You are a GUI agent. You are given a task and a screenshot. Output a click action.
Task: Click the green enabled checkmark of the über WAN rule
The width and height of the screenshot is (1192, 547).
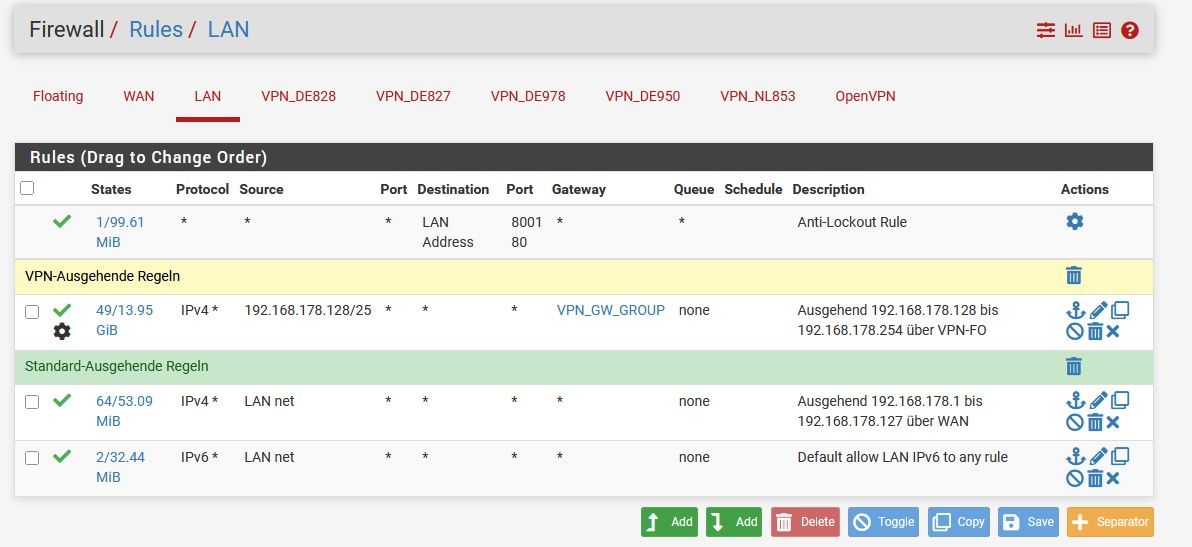(x=62, y=400)
